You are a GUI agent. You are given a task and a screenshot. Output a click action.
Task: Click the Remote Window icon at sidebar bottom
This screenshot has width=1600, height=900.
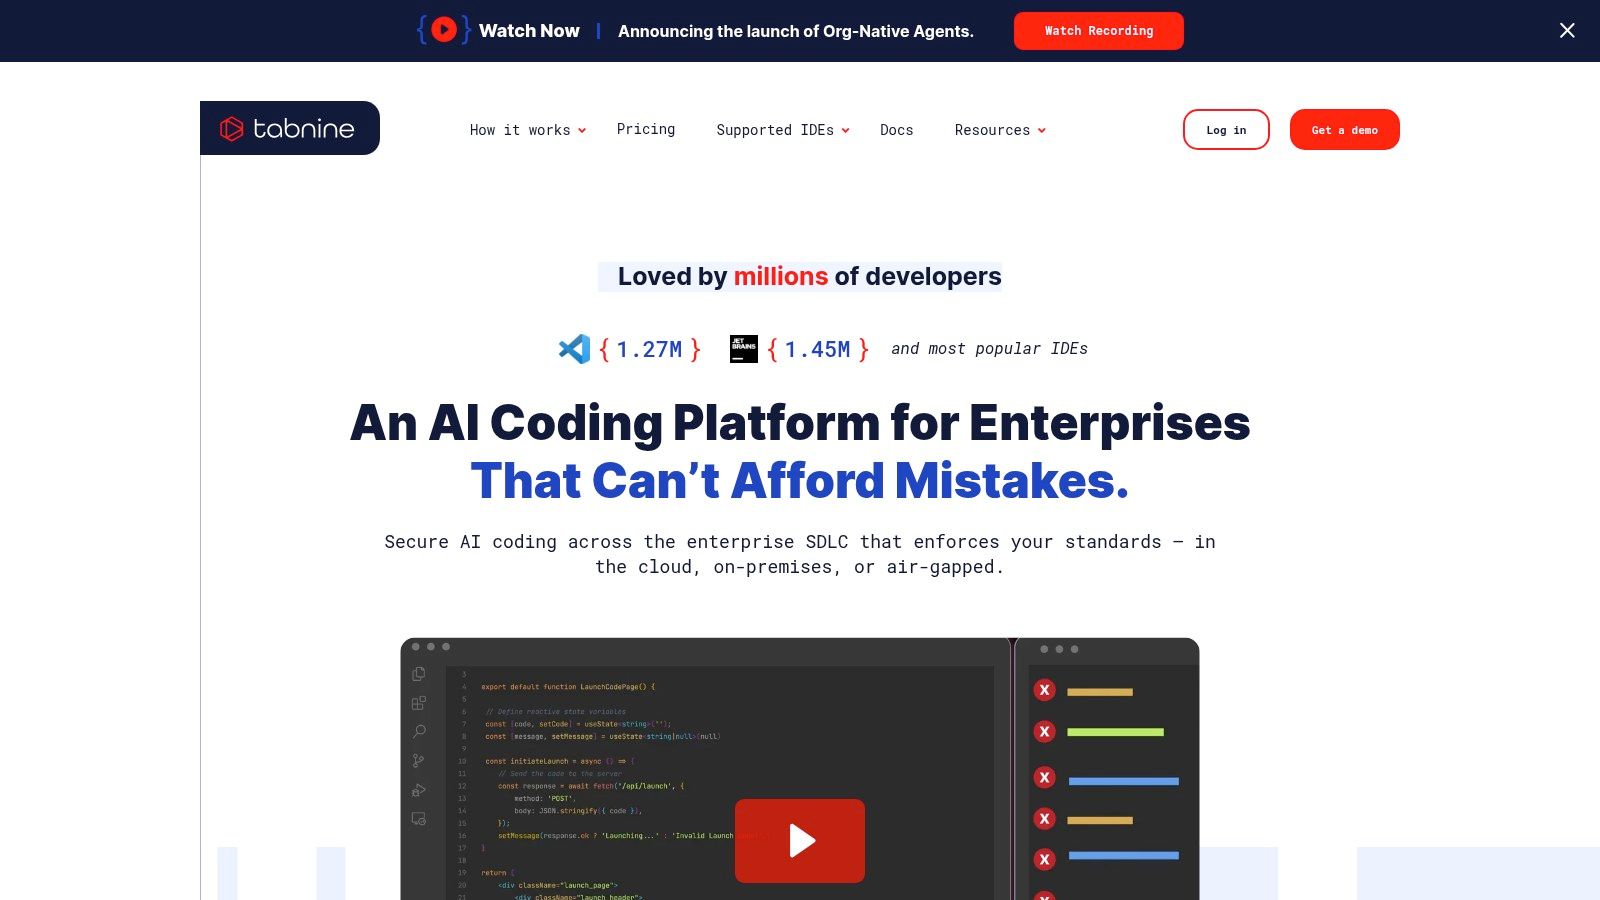(x=418, y=817)
